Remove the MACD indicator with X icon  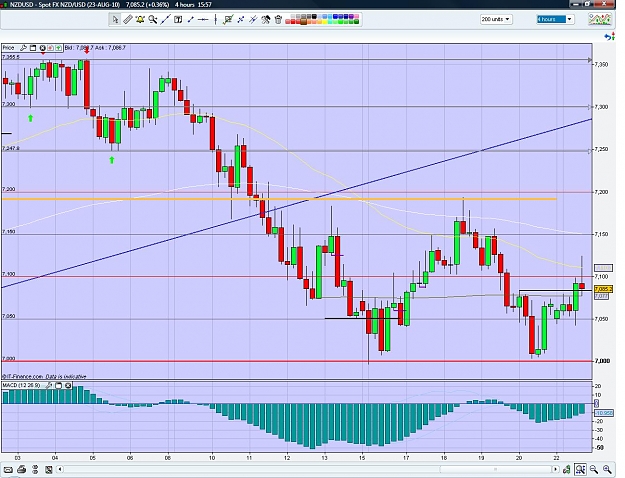click(68, 385)
